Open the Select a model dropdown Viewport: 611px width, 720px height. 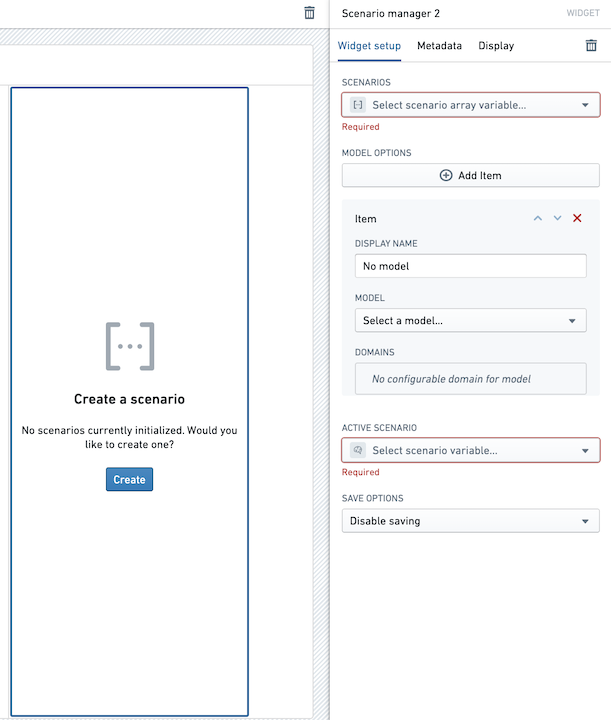click(x=471, y=321)
